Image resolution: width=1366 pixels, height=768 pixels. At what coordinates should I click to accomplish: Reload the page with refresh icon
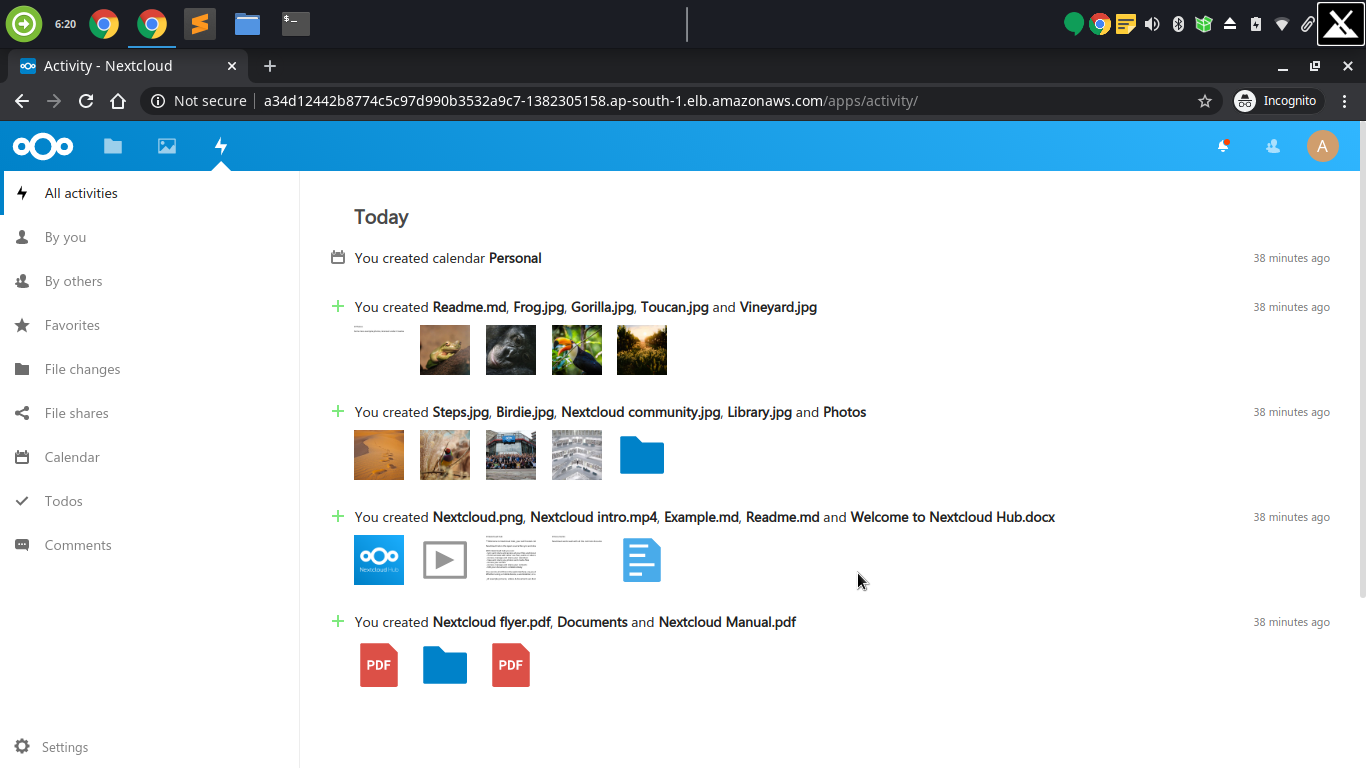[86, 101]
